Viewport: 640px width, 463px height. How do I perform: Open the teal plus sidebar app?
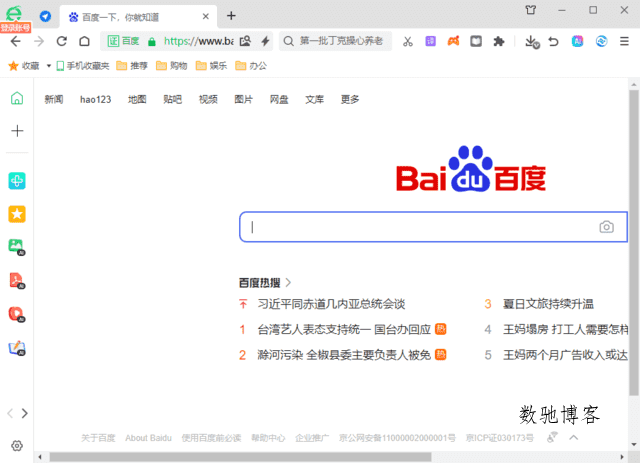[x=17, y=181]
